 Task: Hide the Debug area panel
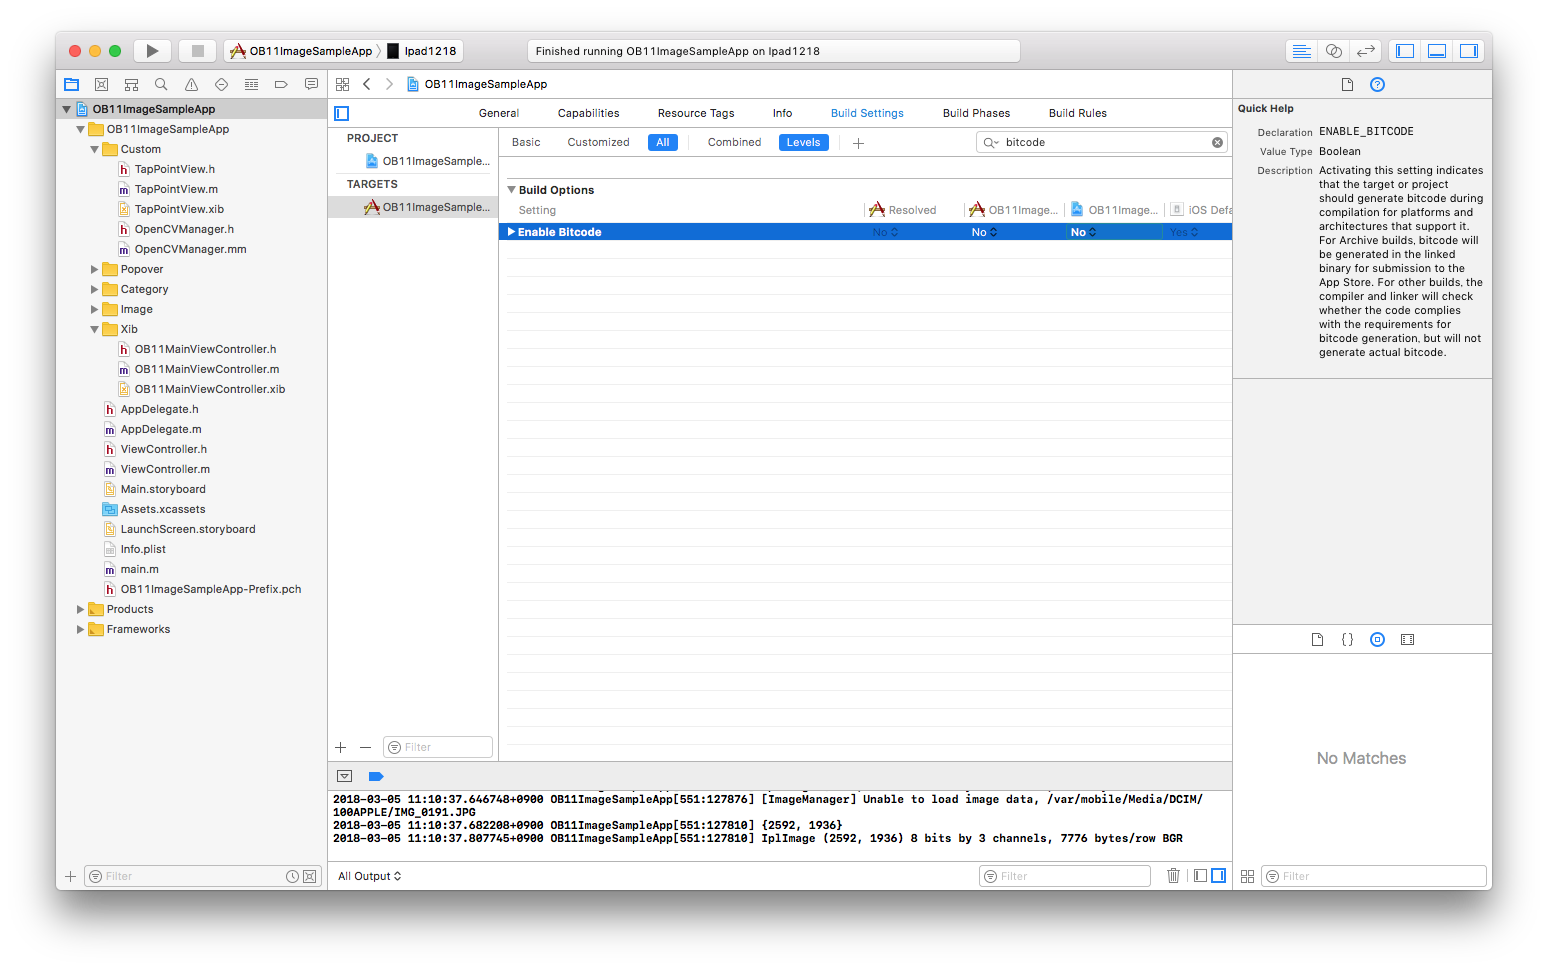1437,51
